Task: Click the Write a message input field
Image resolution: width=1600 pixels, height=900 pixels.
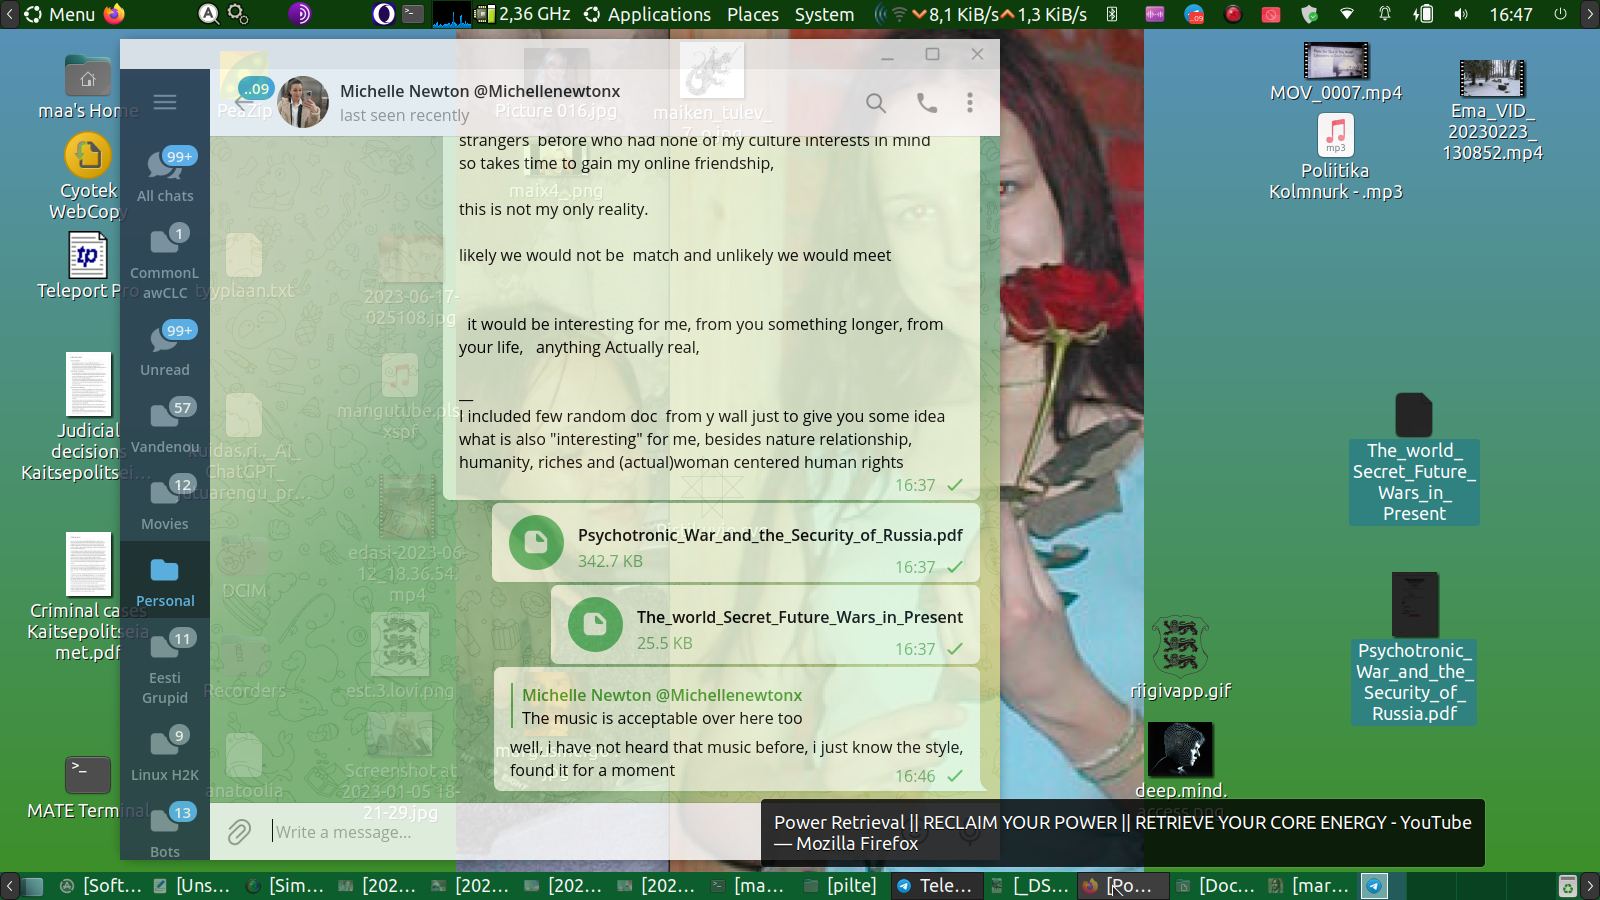Action: tap(510, 832)
